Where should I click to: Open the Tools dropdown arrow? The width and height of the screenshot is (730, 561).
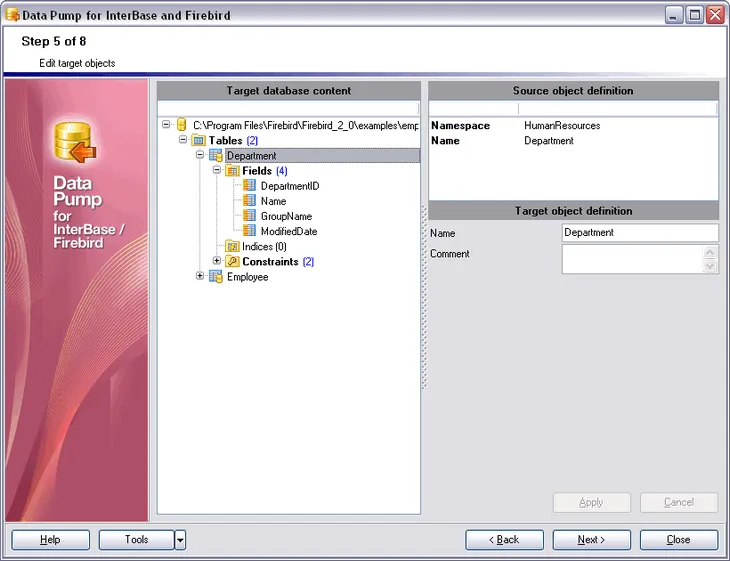[180, 540]
